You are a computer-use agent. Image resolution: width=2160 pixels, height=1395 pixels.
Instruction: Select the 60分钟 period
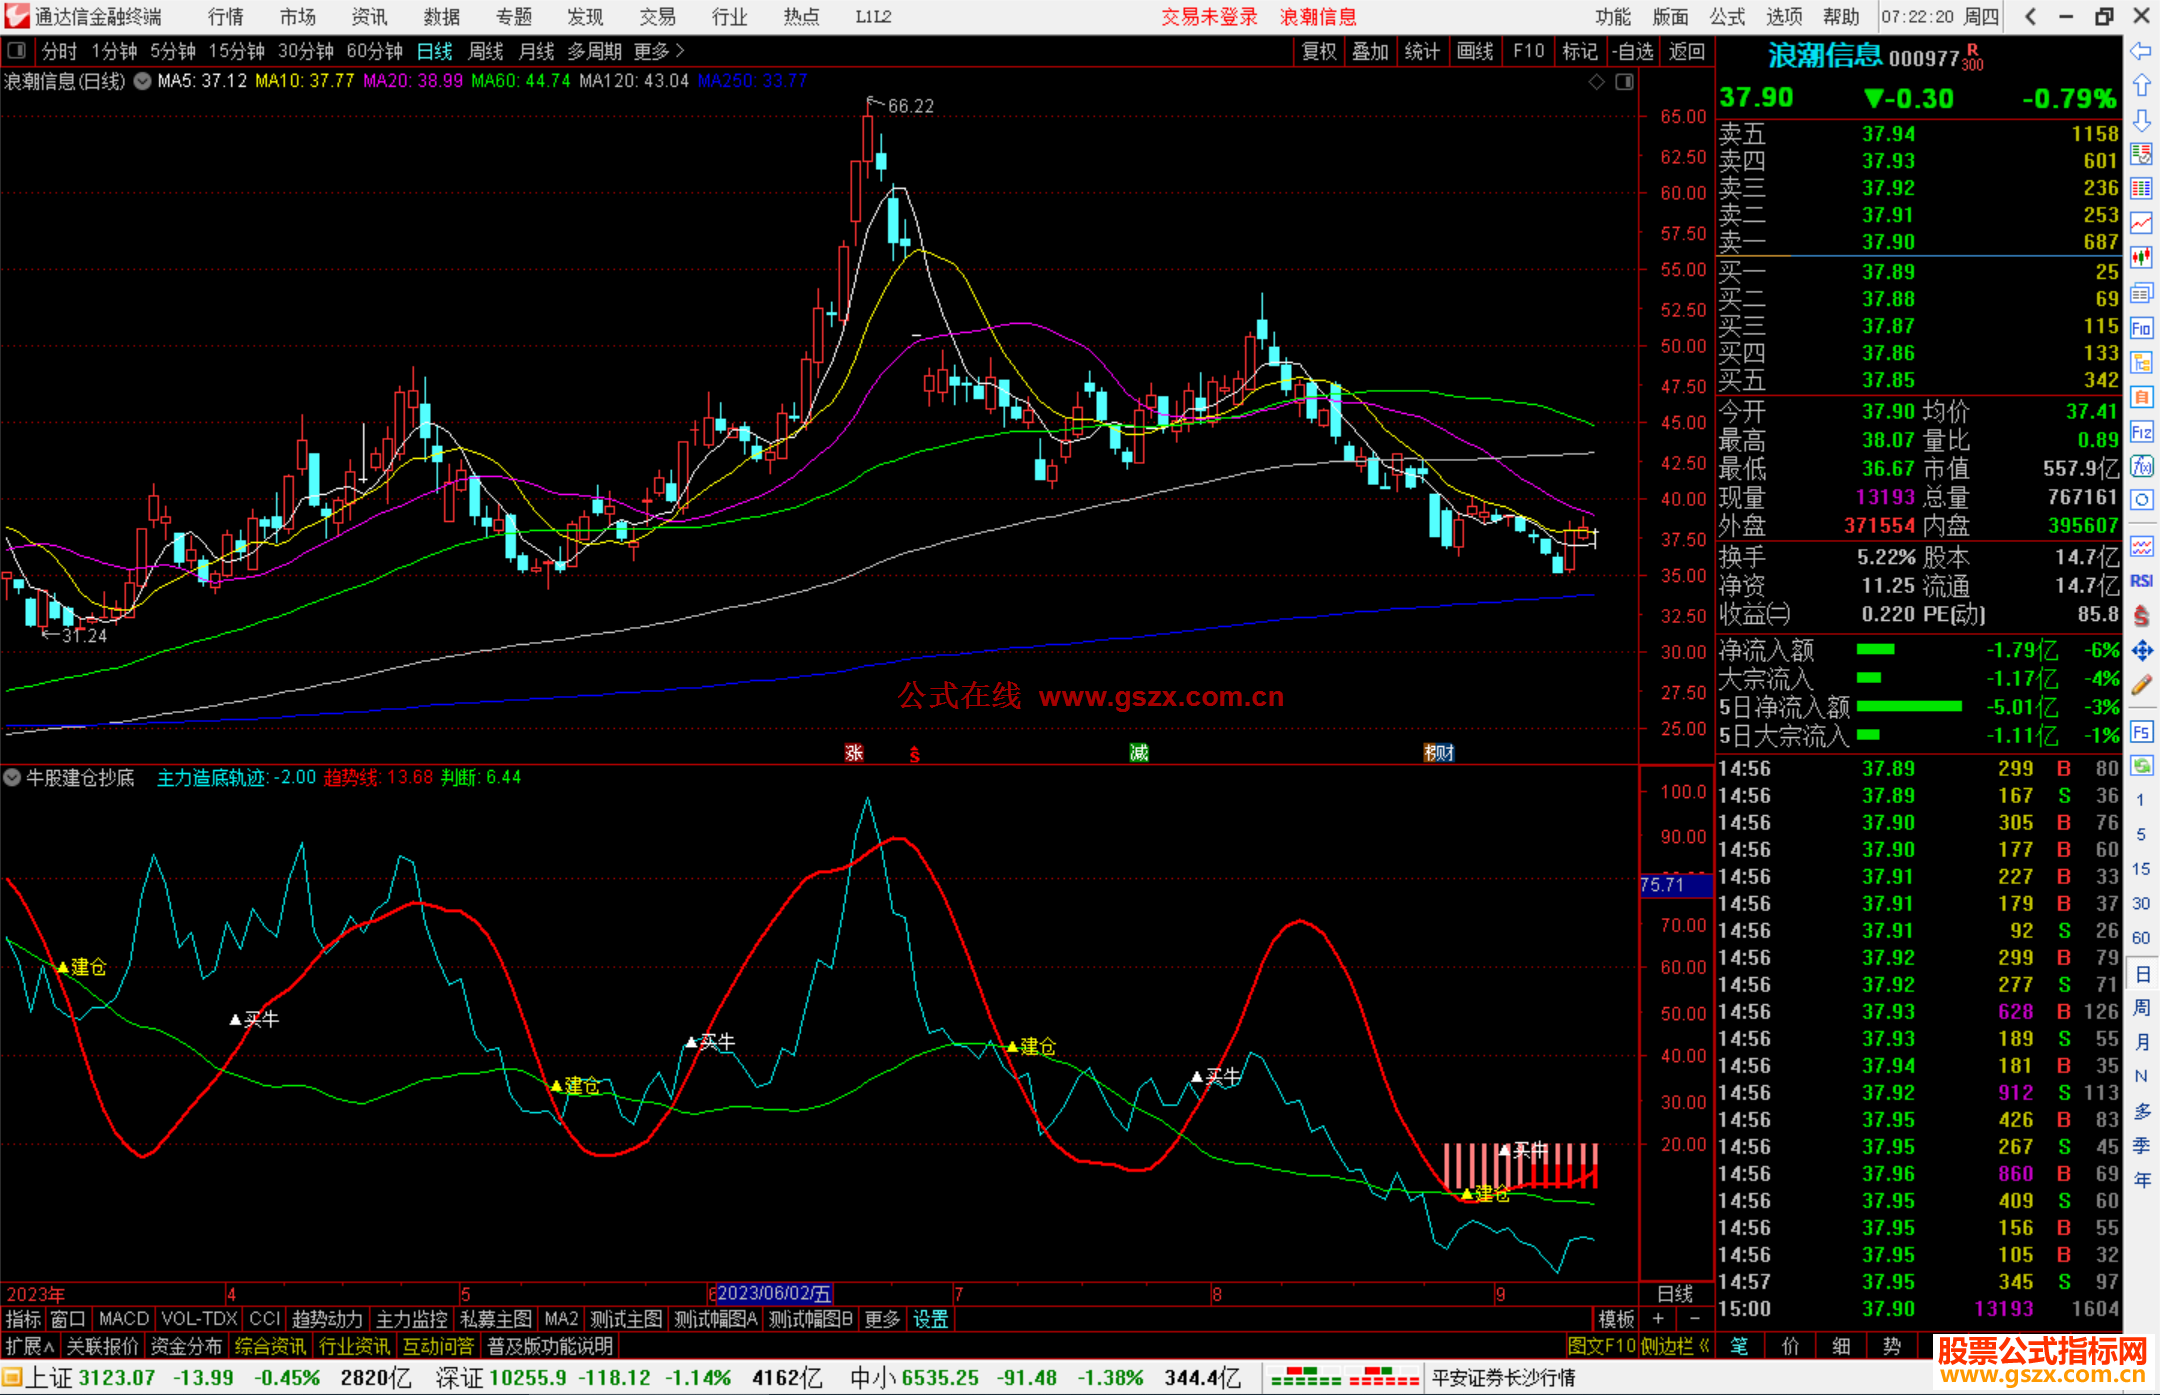coord(374,51)
